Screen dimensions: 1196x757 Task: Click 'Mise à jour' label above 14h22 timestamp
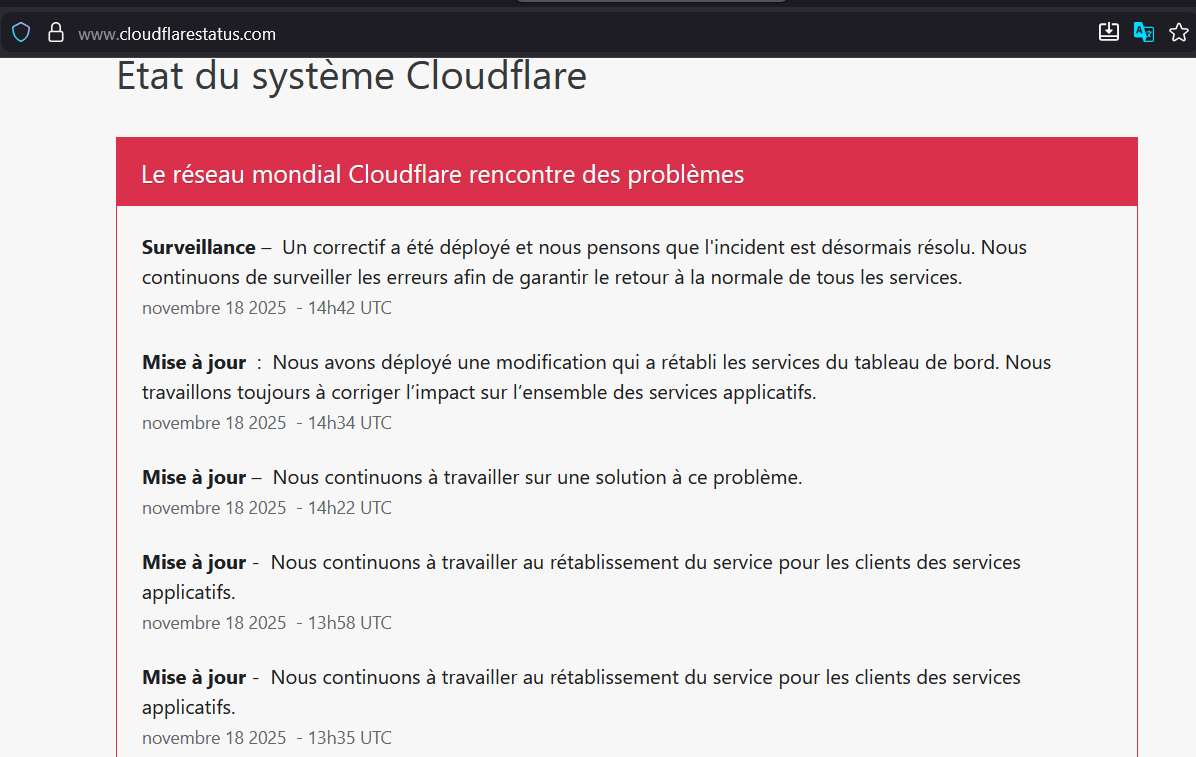194,478
